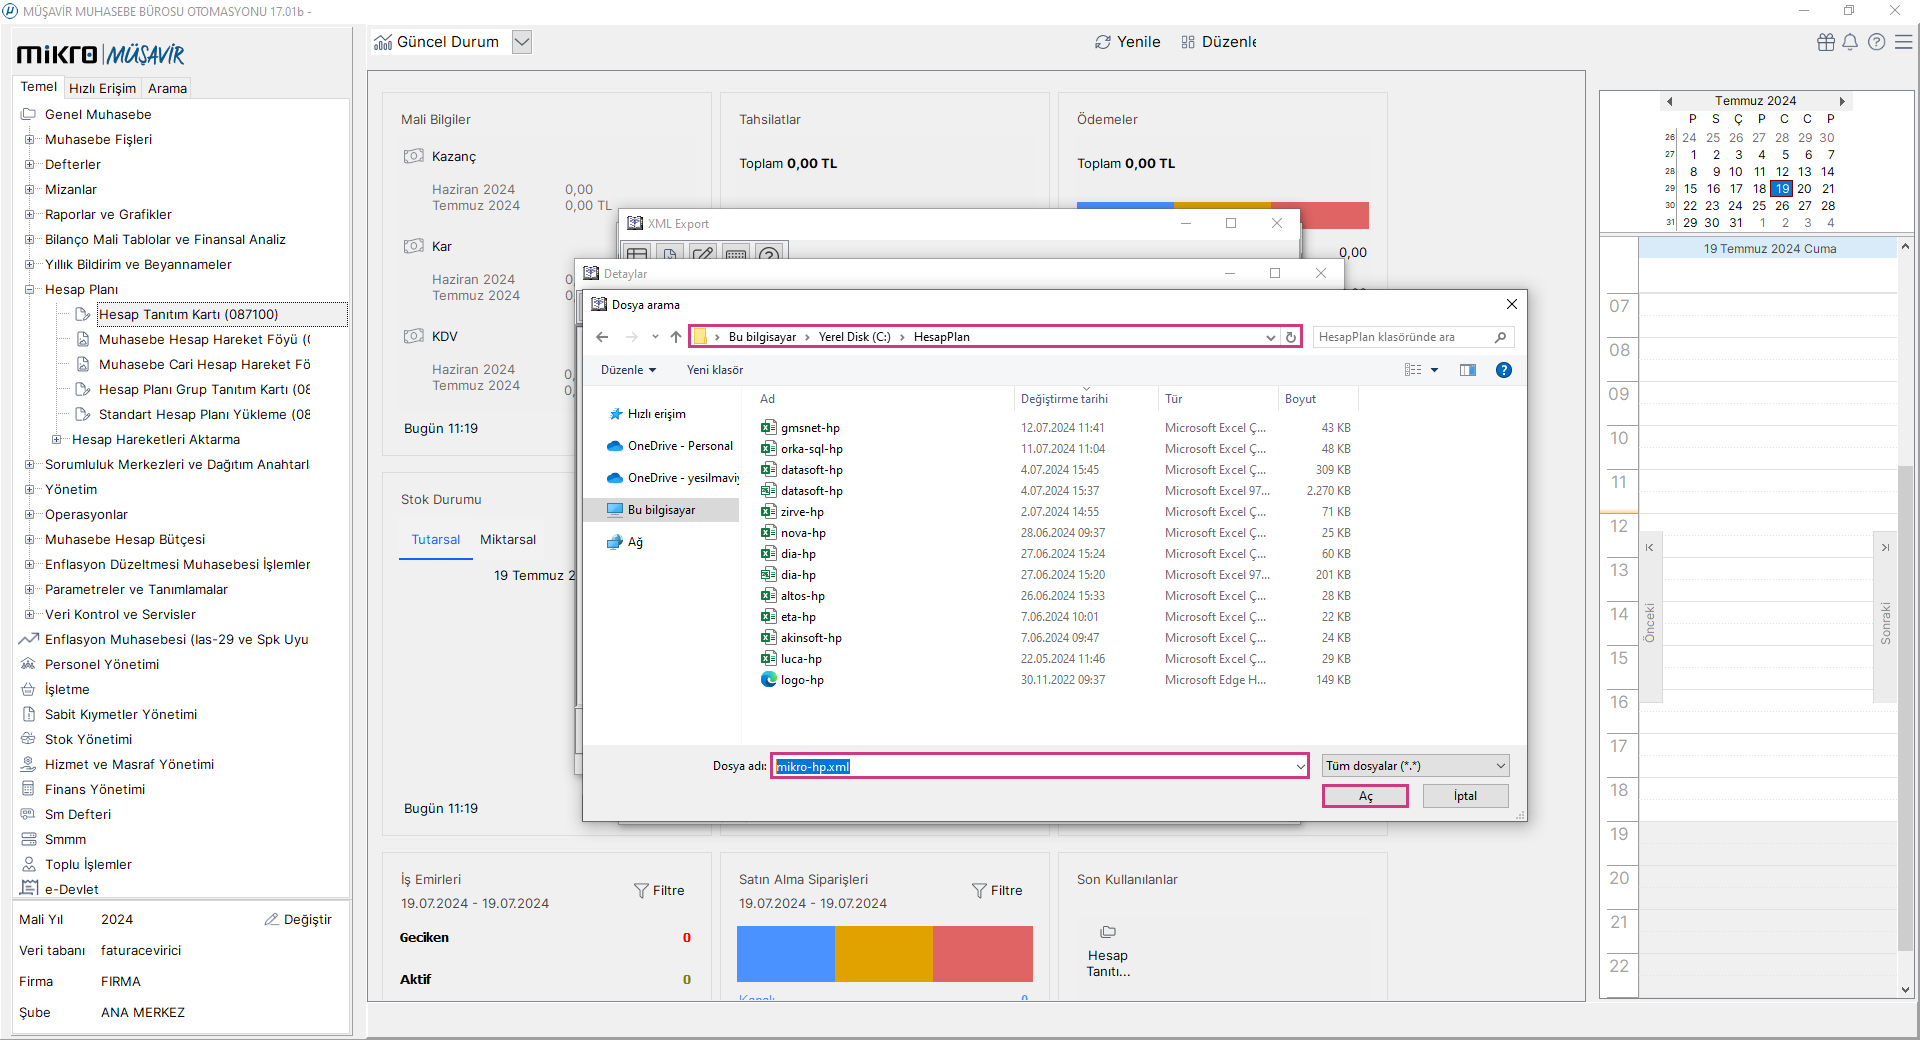This screenshot has height=1040, width=1920.
Task: Toggle the preview pane icon
Action: (1468, 370)
